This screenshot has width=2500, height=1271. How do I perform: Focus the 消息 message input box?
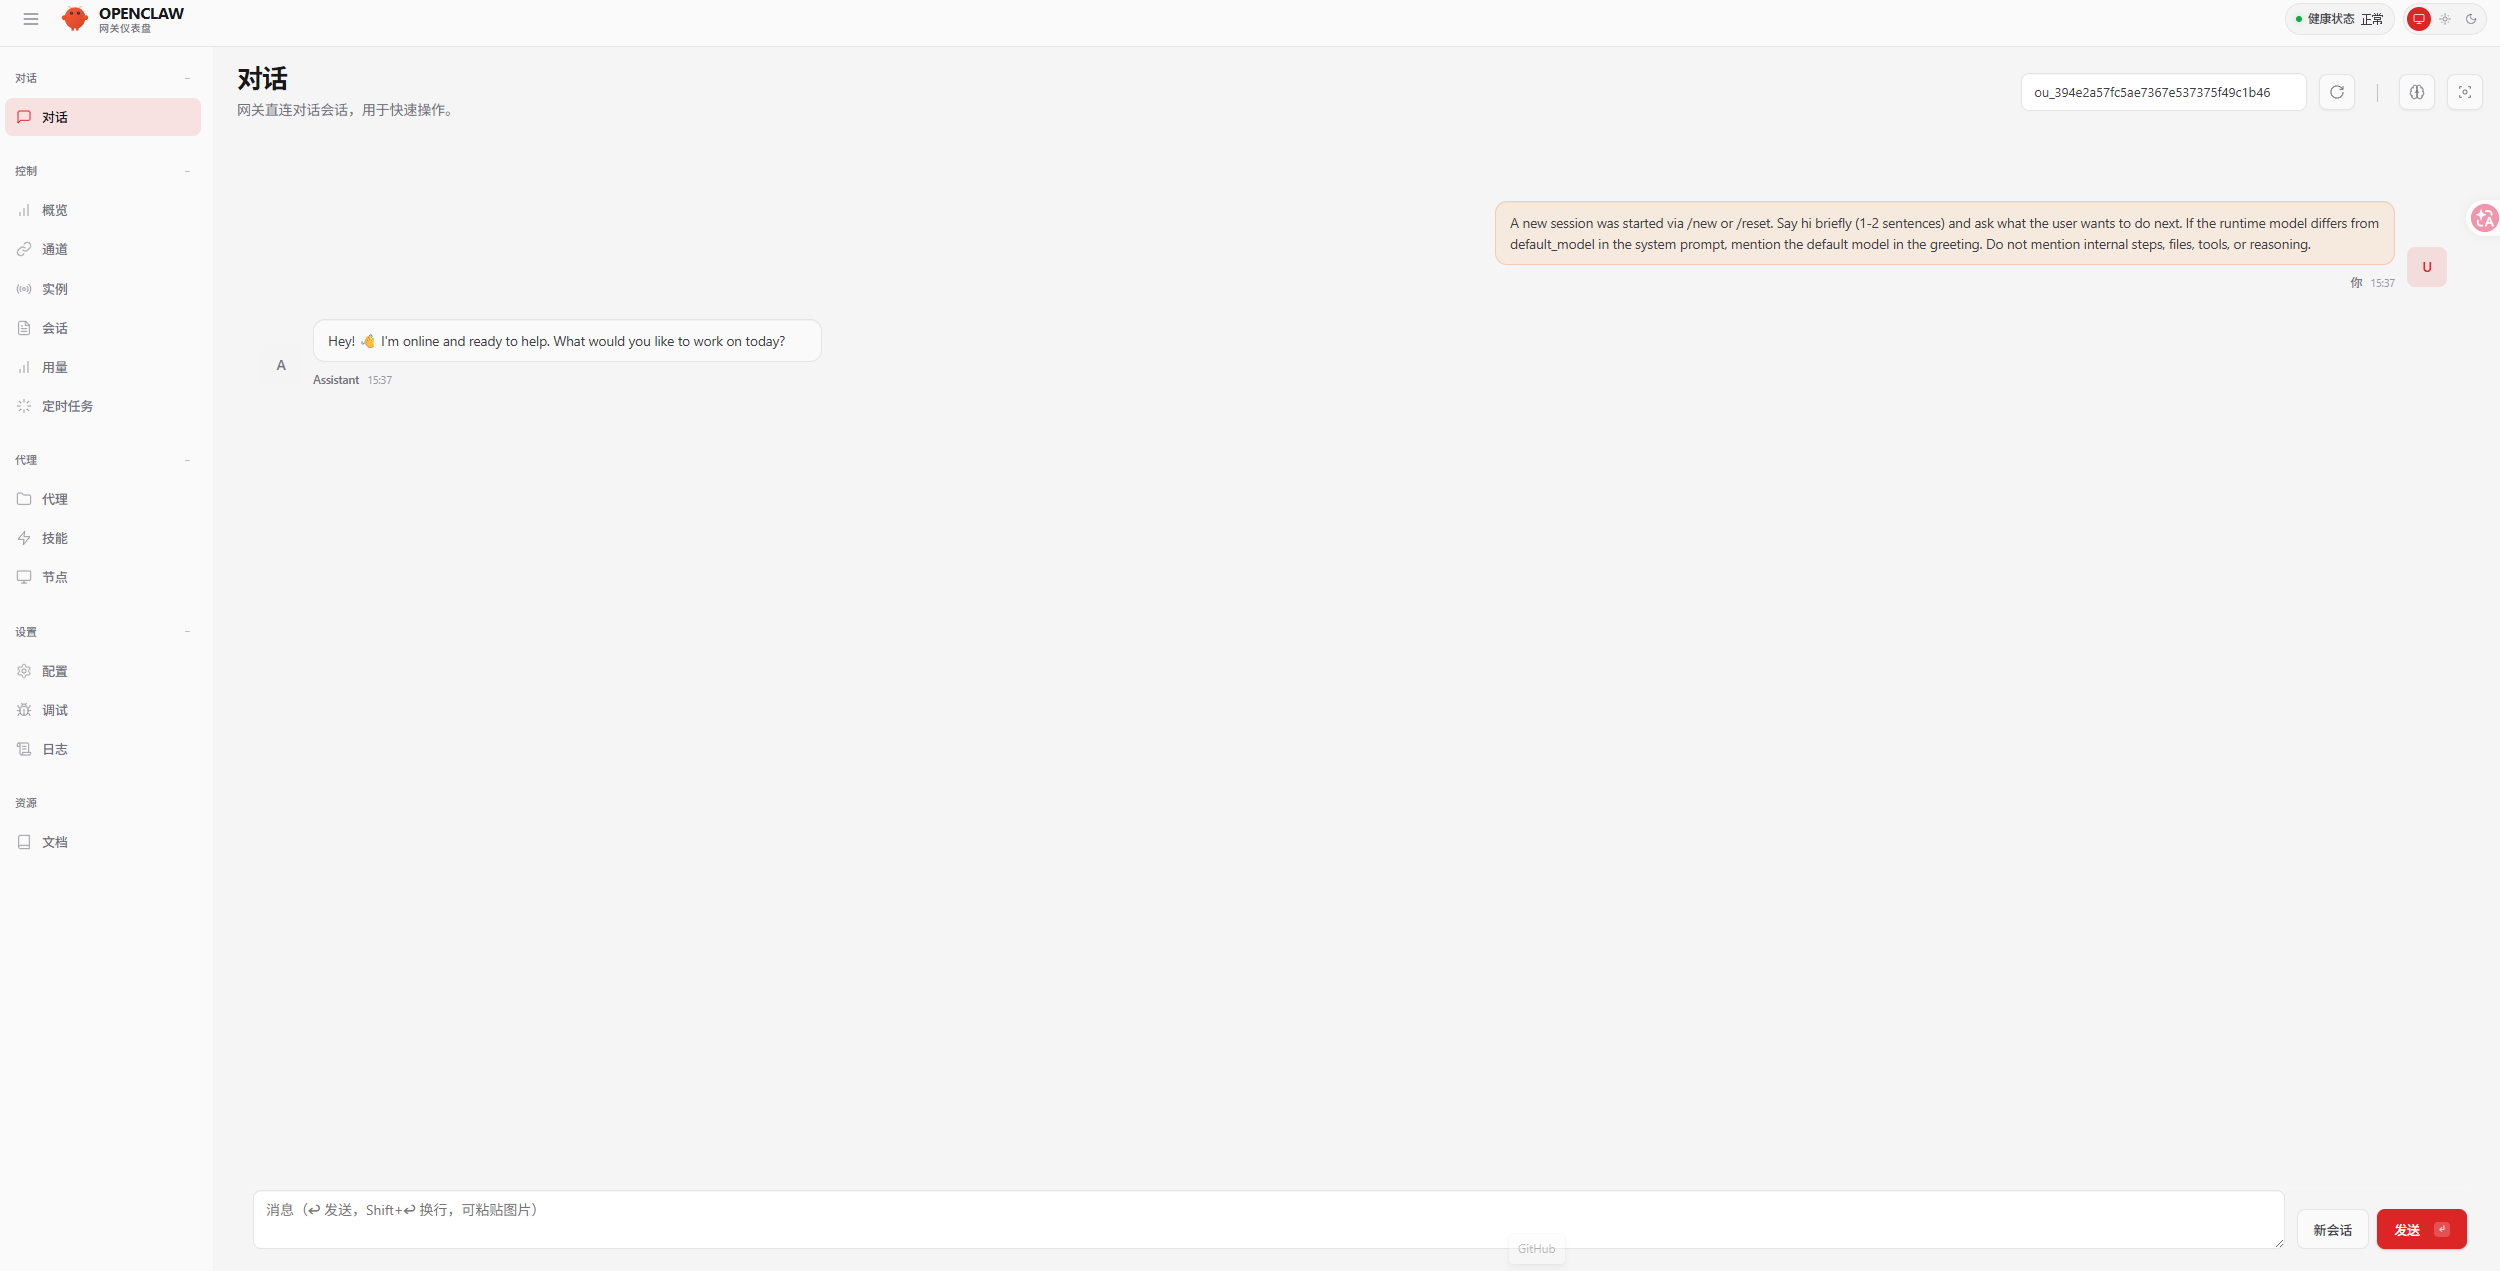coord(1268,1219)
